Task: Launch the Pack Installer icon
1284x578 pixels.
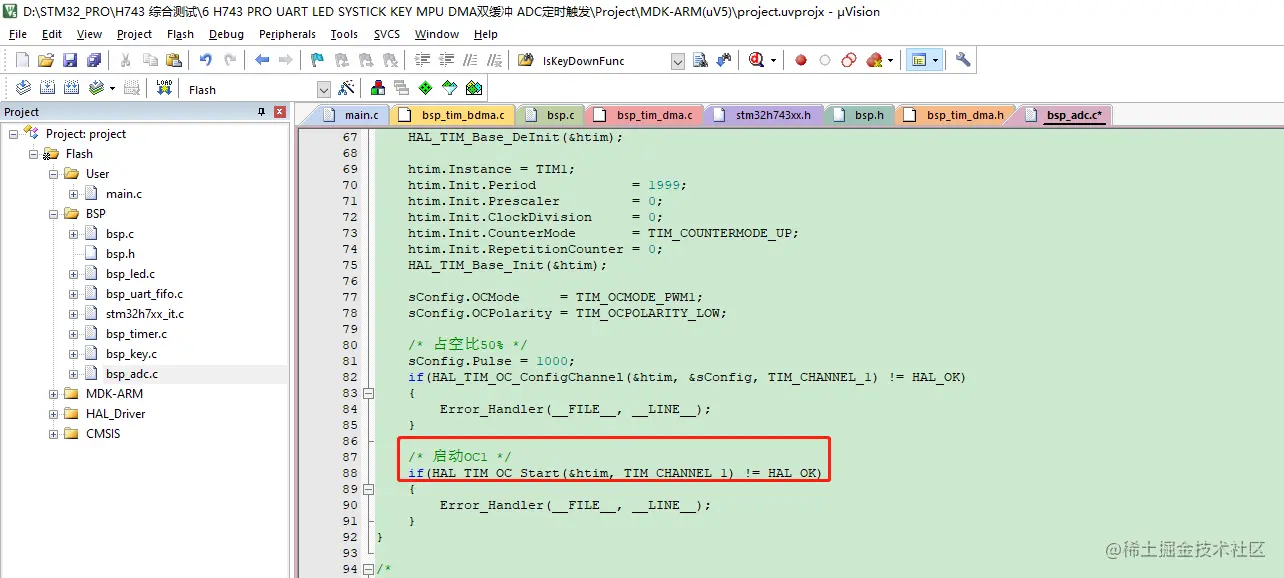Action: pyautogui.click(x=474, y=88)
